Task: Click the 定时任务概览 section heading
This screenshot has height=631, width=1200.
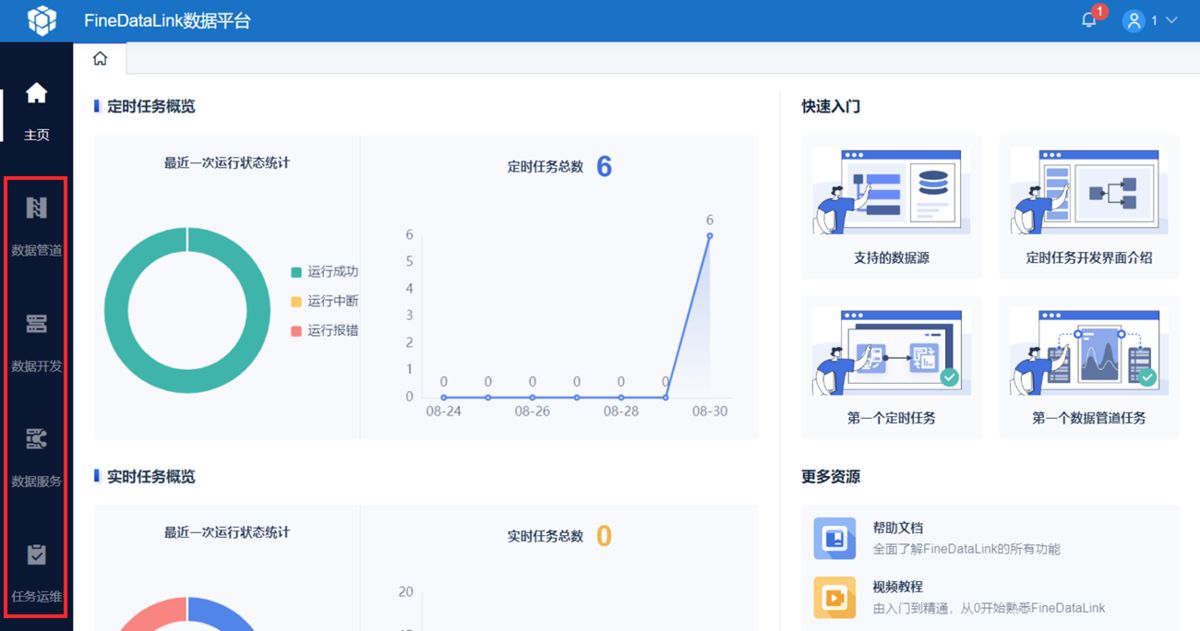Action: coord(151,106)
